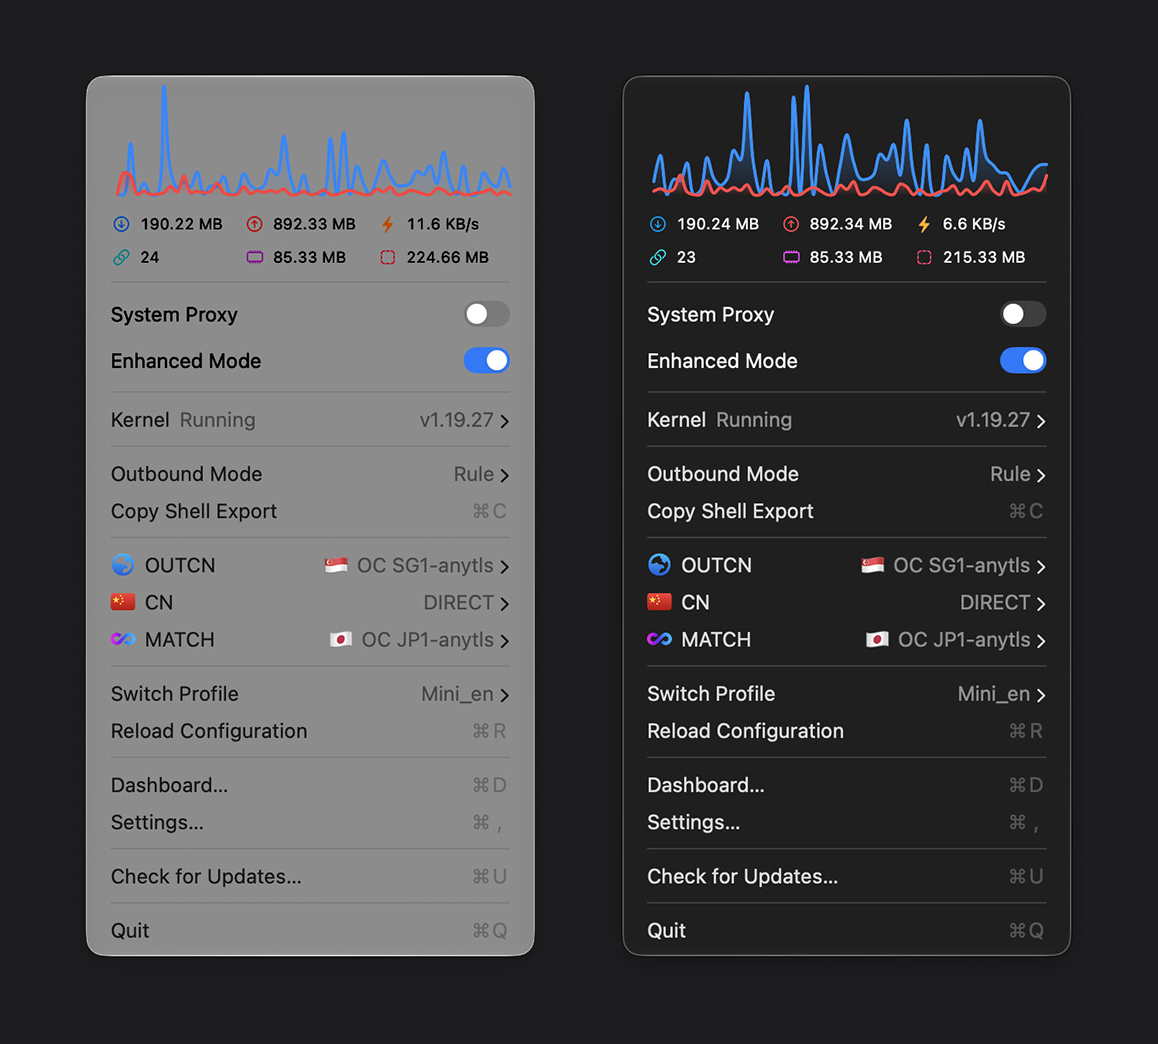Image resolution: width=1158 pixels, height=1044 pixels.
Task: Click the Japan flag icon in dark menu
Action: [x=877, y=639]
